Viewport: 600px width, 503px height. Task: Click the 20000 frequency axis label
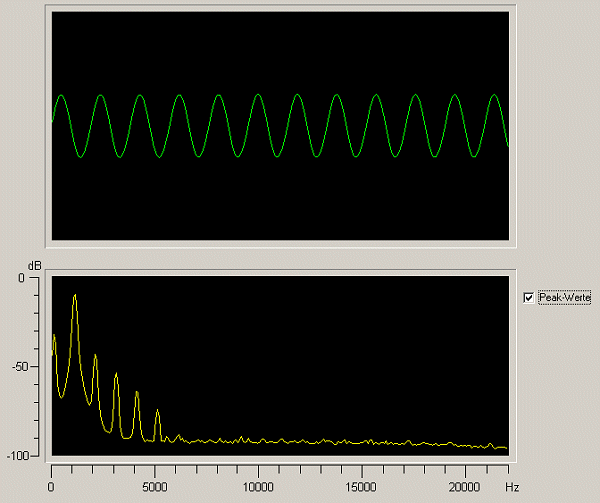[x=464, y=487]
